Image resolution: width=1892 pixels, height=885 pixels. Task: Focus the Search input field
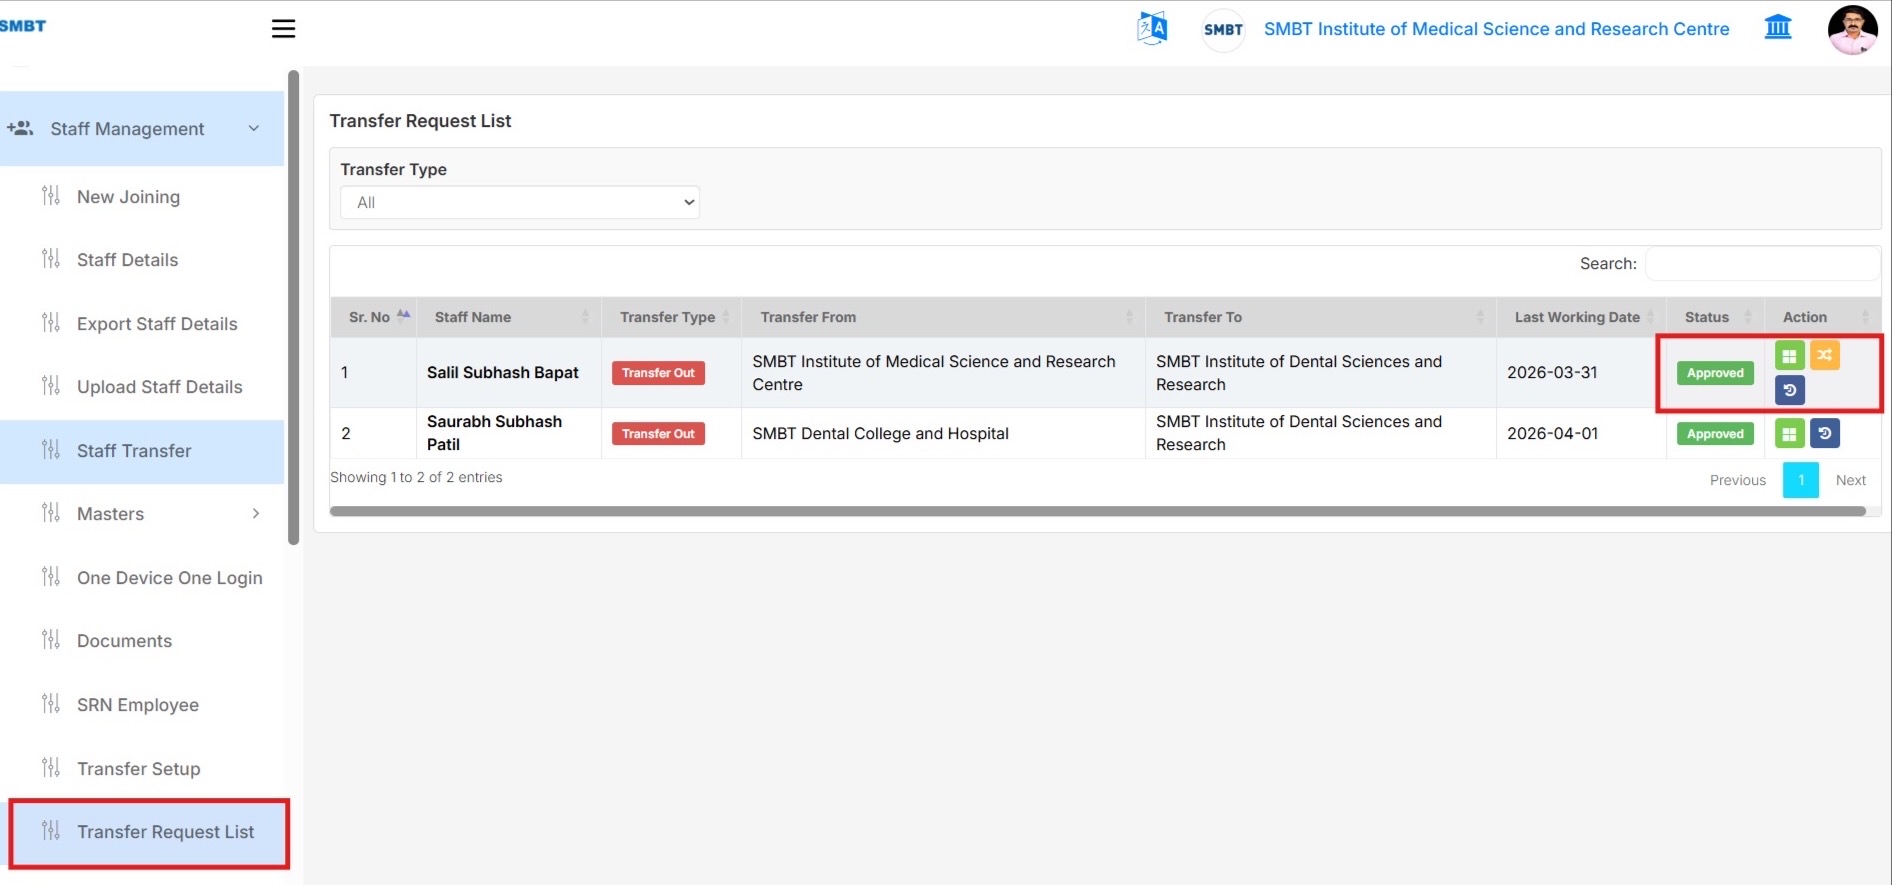[x=1763, y=264]
